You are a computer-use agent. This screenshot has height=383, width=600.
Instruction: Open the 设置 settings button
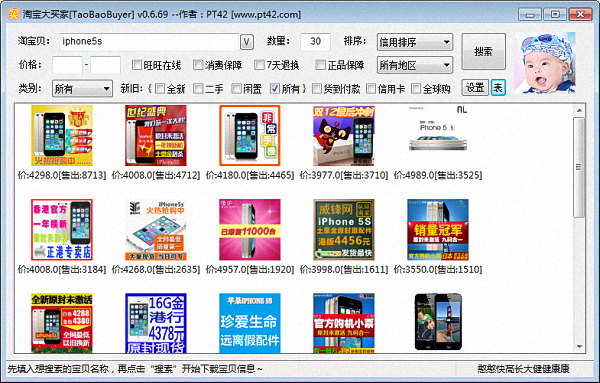(475, 88)
